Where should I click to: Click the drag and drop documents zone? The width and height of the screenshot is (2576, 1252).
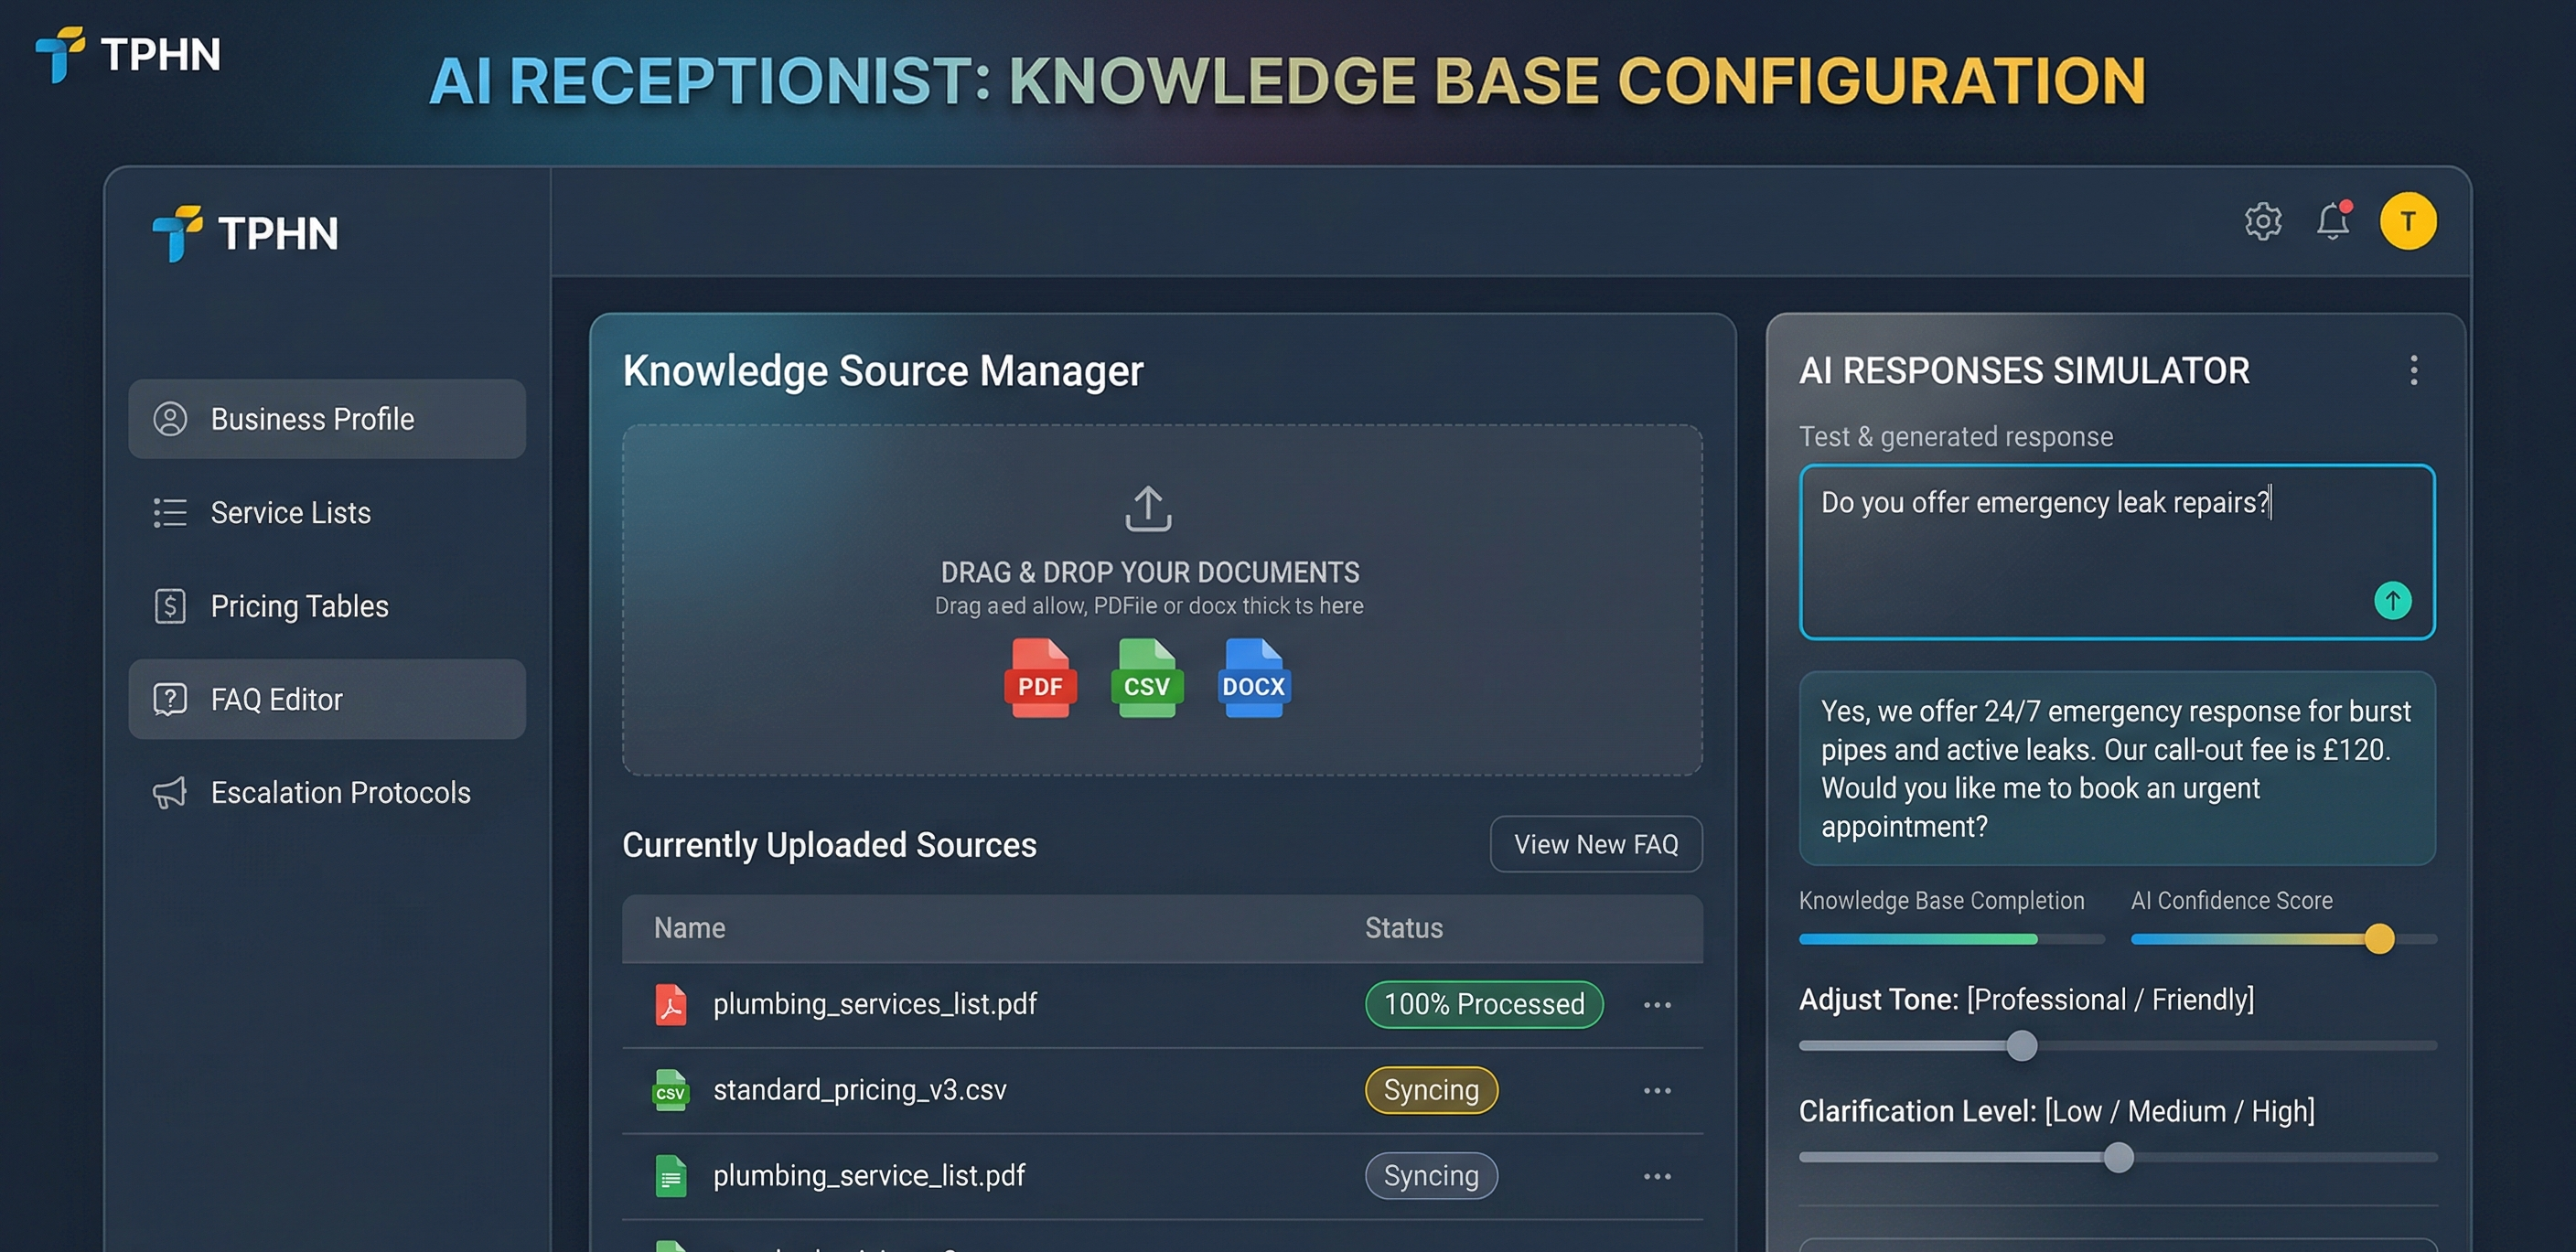[x=1162, y=600]
